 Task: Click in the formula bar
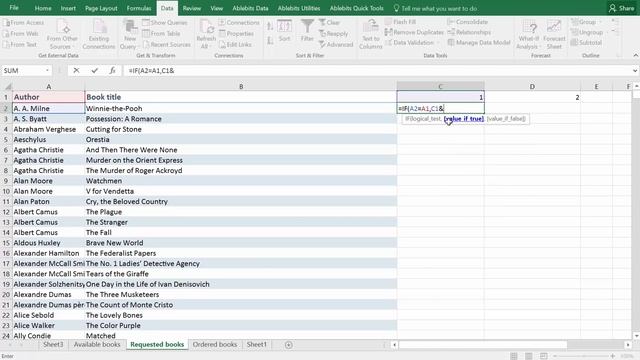tap(378, 71)
